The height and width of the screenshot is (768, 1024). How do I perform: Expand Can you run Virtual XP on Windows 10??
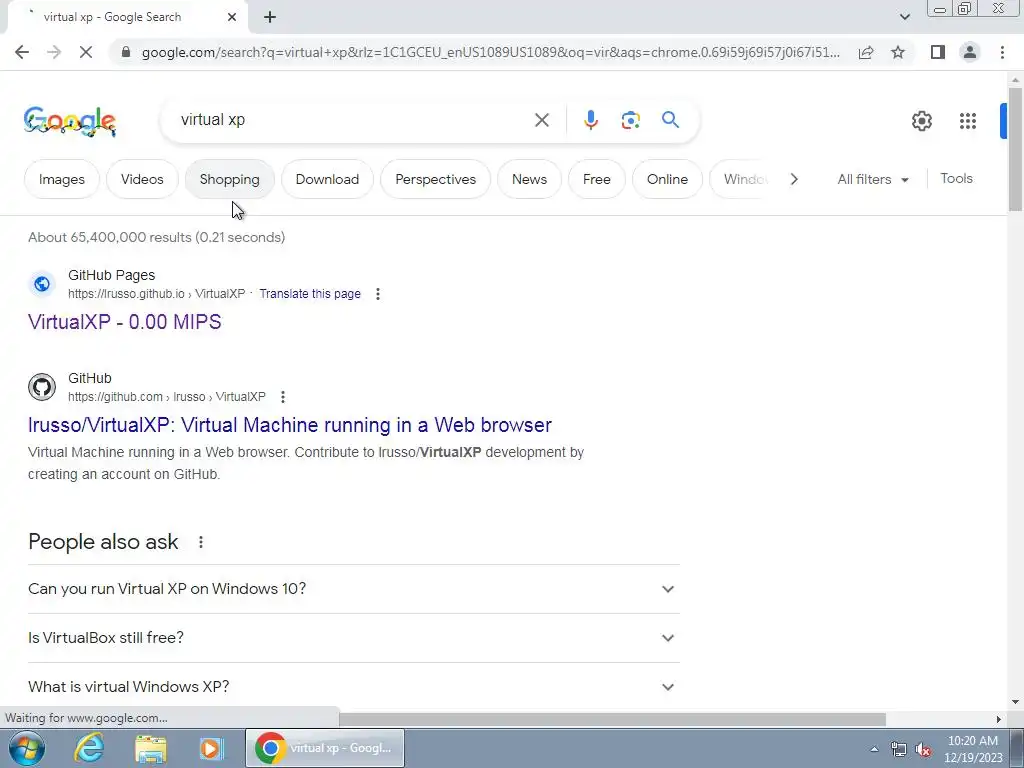click(x=354, y=589)
